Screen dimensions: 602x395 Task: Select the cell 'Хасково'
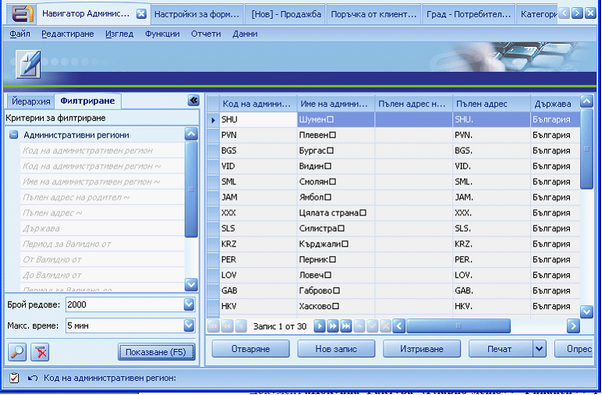pos(336,306)
